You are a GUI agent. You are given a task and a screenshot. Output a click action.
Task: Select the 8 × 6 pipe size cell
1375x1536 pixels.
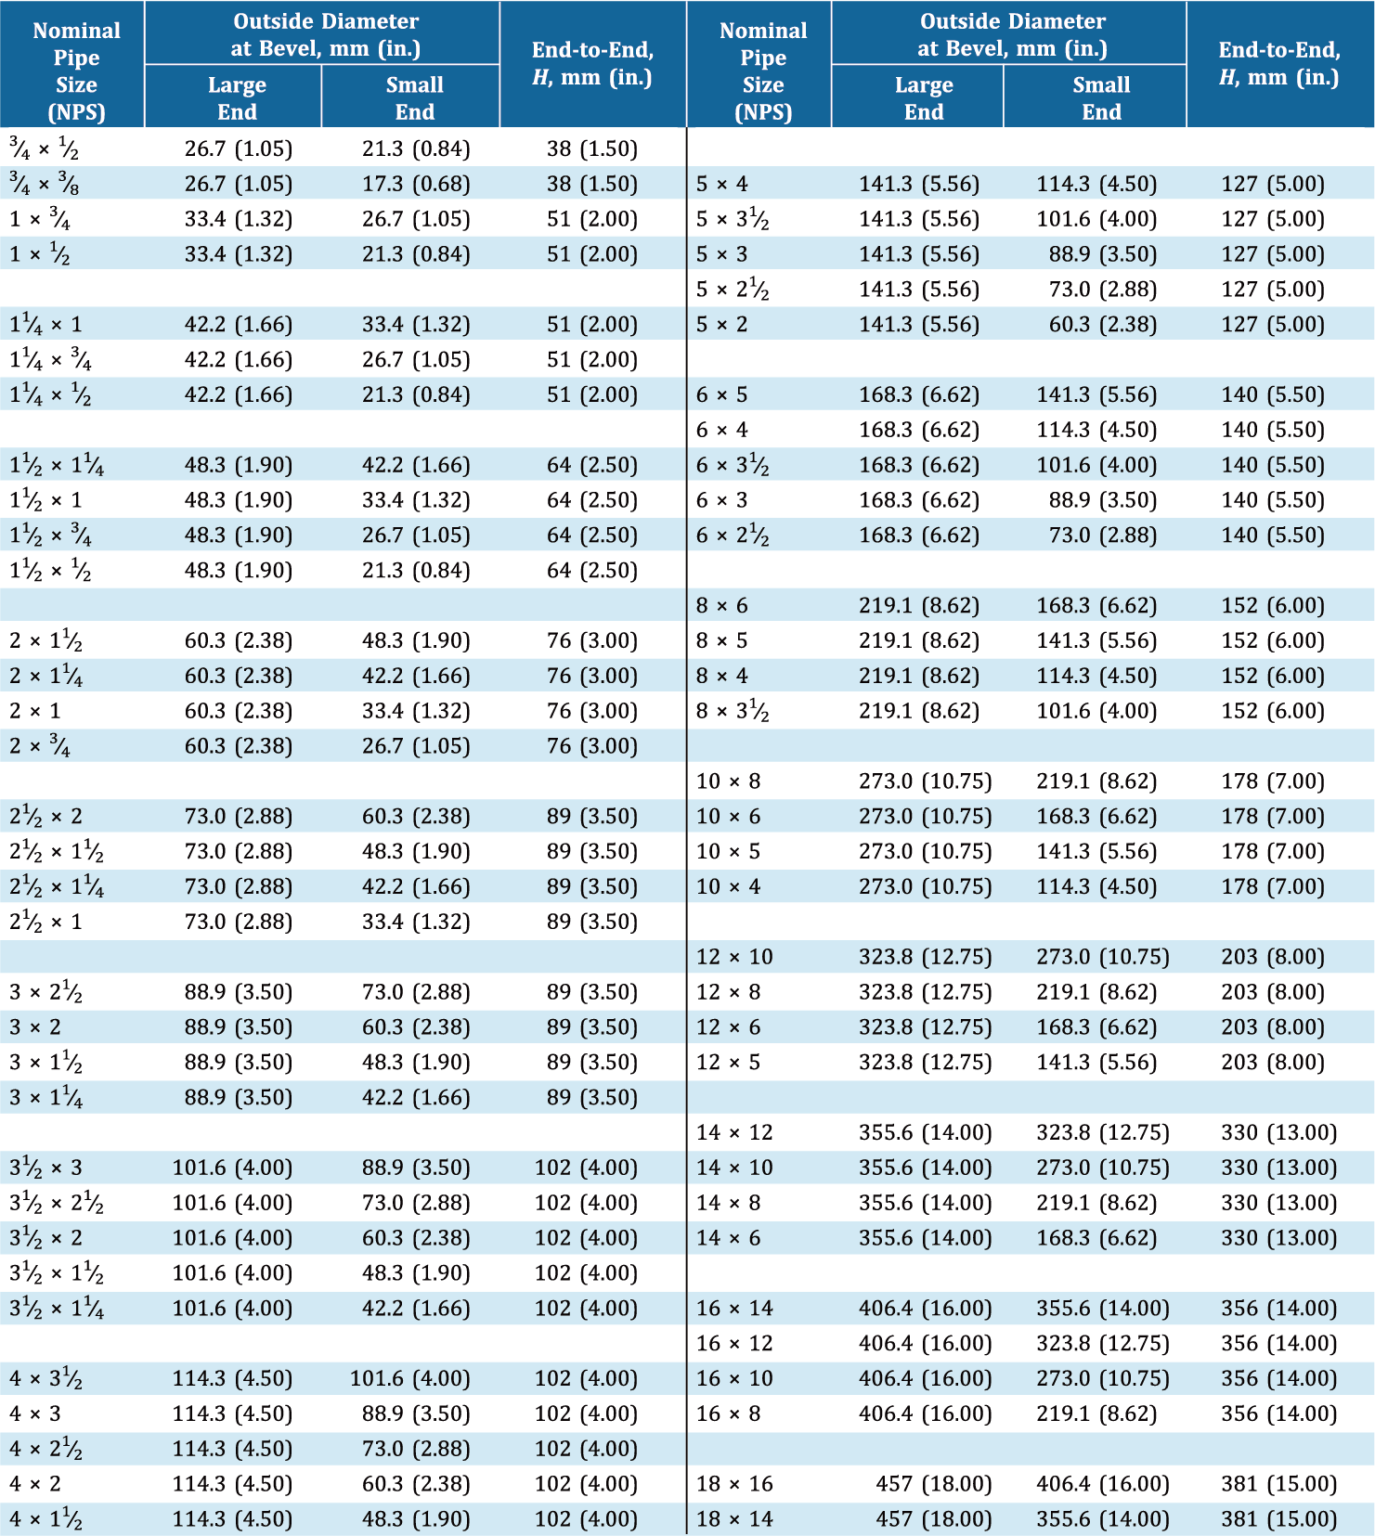point(722,606)
